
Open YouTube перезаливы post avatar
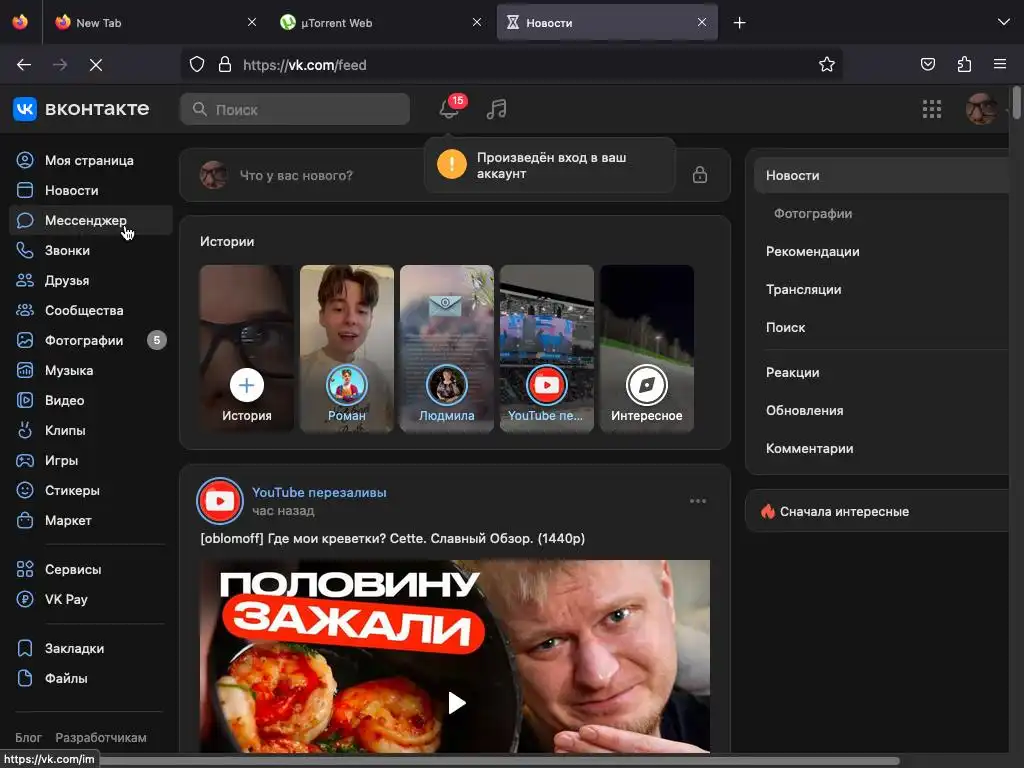(x=220, y=501)
